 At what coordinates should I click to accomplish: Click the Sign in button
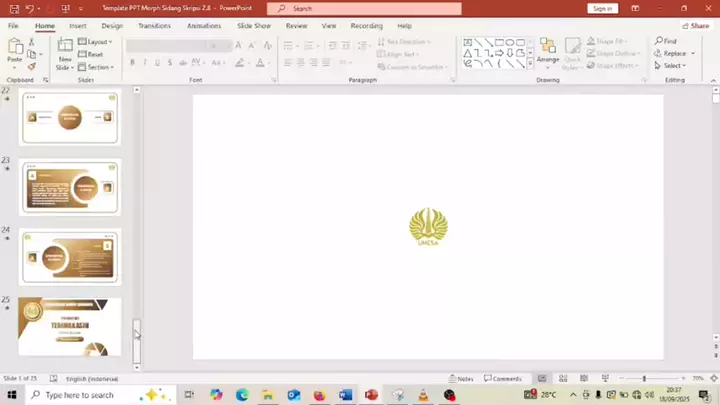click(602, 8)
